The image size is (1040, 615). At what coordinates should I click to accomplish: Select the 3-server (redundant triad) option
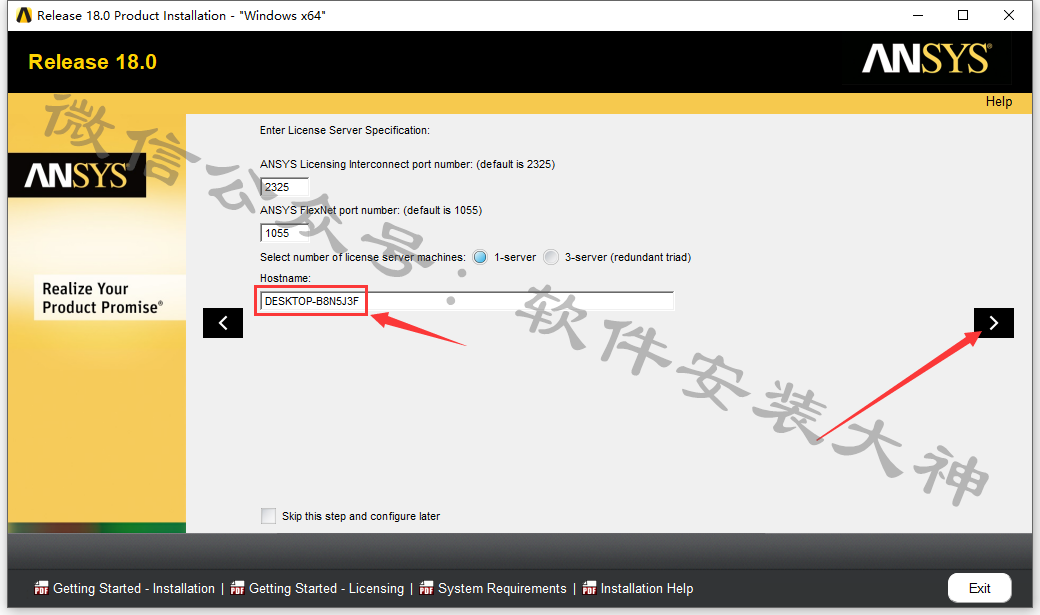[x=551, y=257]
